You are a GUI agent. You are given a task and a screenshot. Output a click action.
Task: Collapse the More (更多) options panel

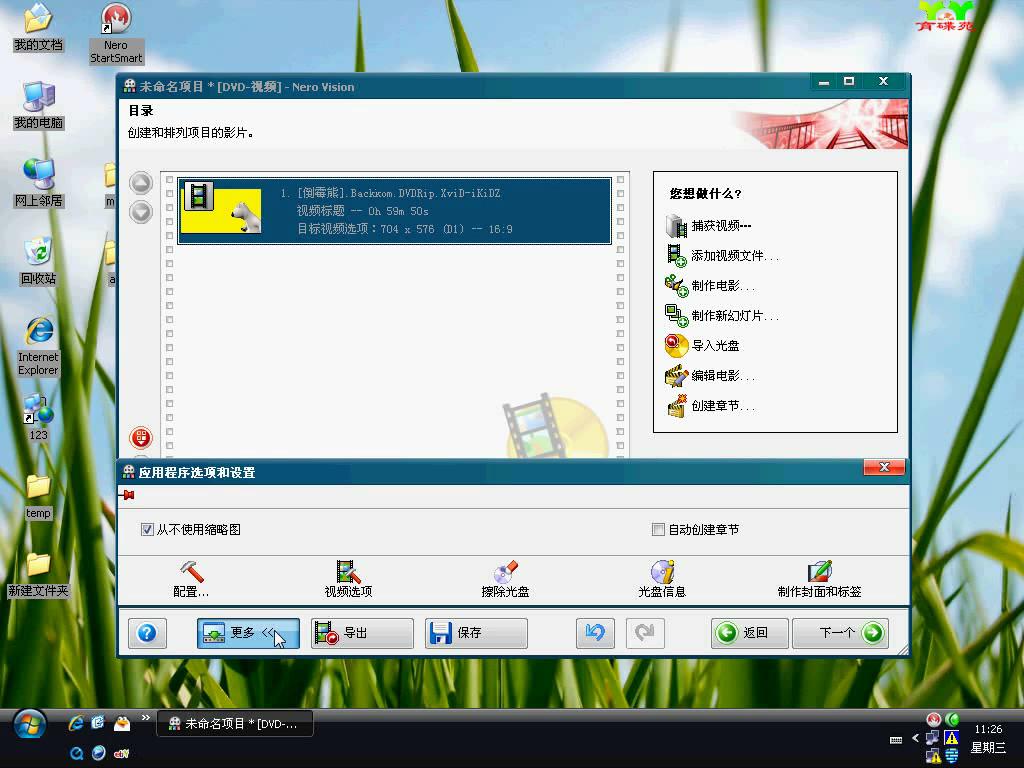pos(248,633)
